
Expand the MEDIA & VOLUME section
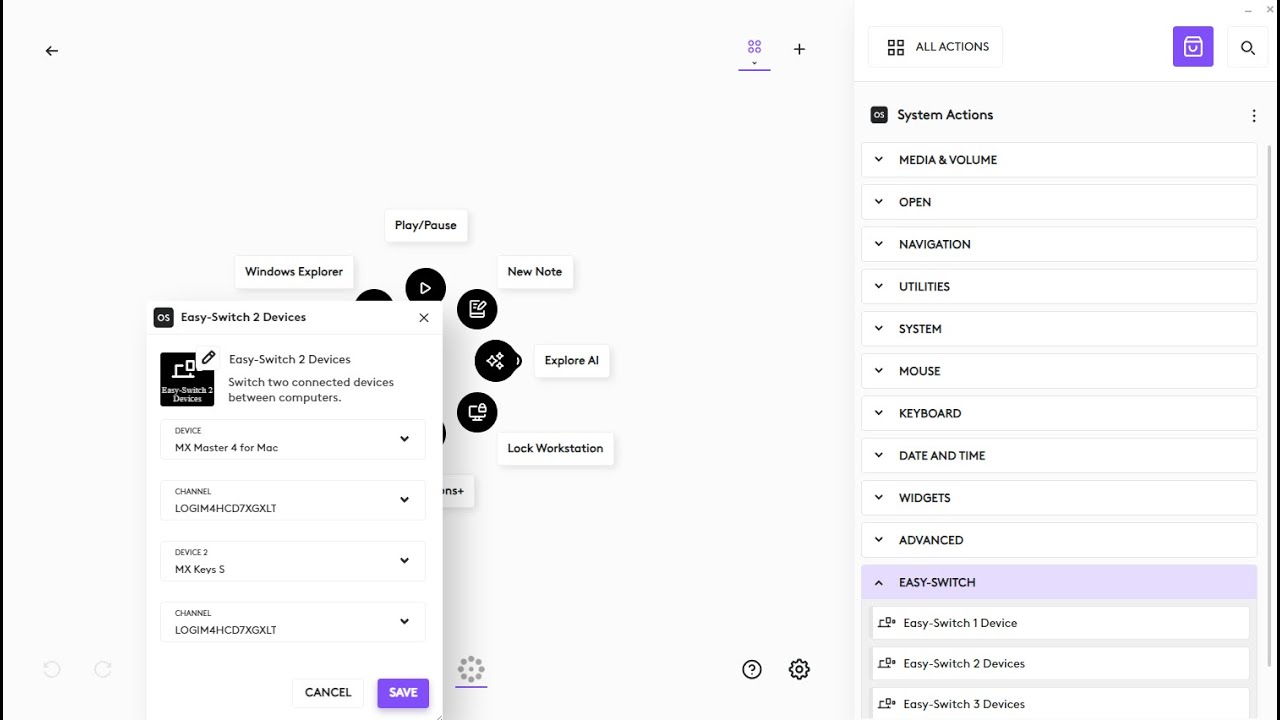(x=1059, y=160)
